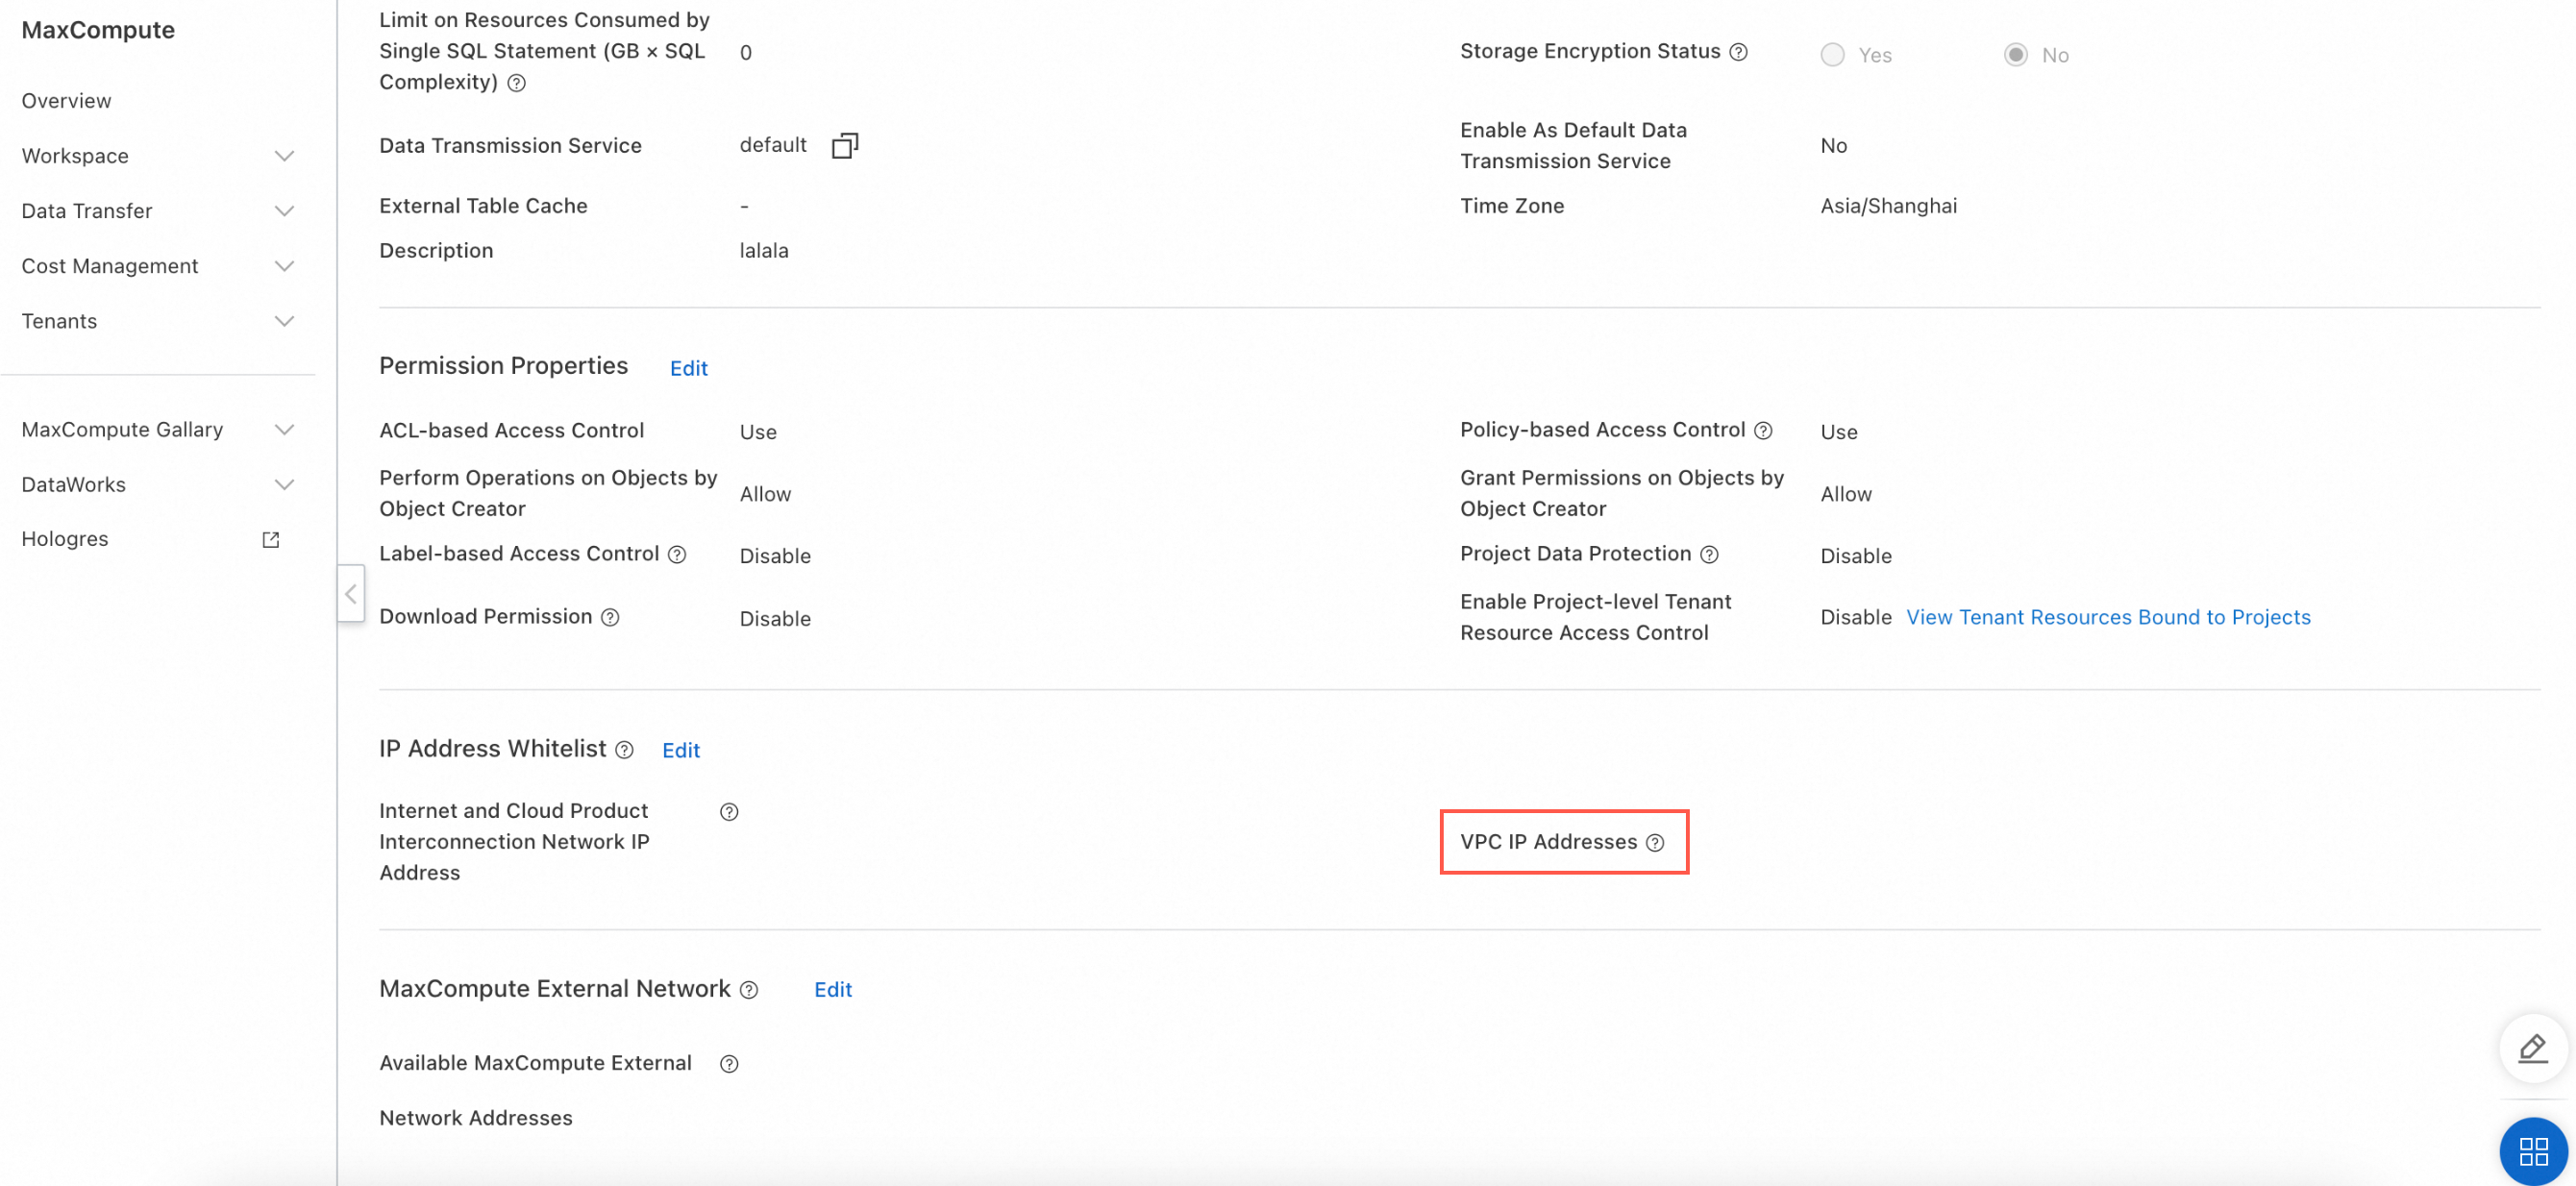The height and width of the screenshot is (1186, 2576).
Task: Click the MaxCompute title in sidebar
Action: 98,30
